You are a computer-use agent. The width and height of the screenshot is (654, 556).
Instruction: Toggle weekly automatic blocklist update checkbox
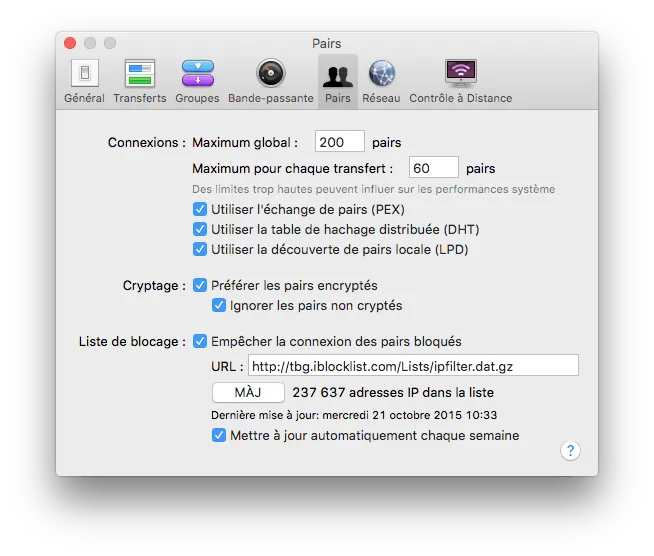click(219, 435)
